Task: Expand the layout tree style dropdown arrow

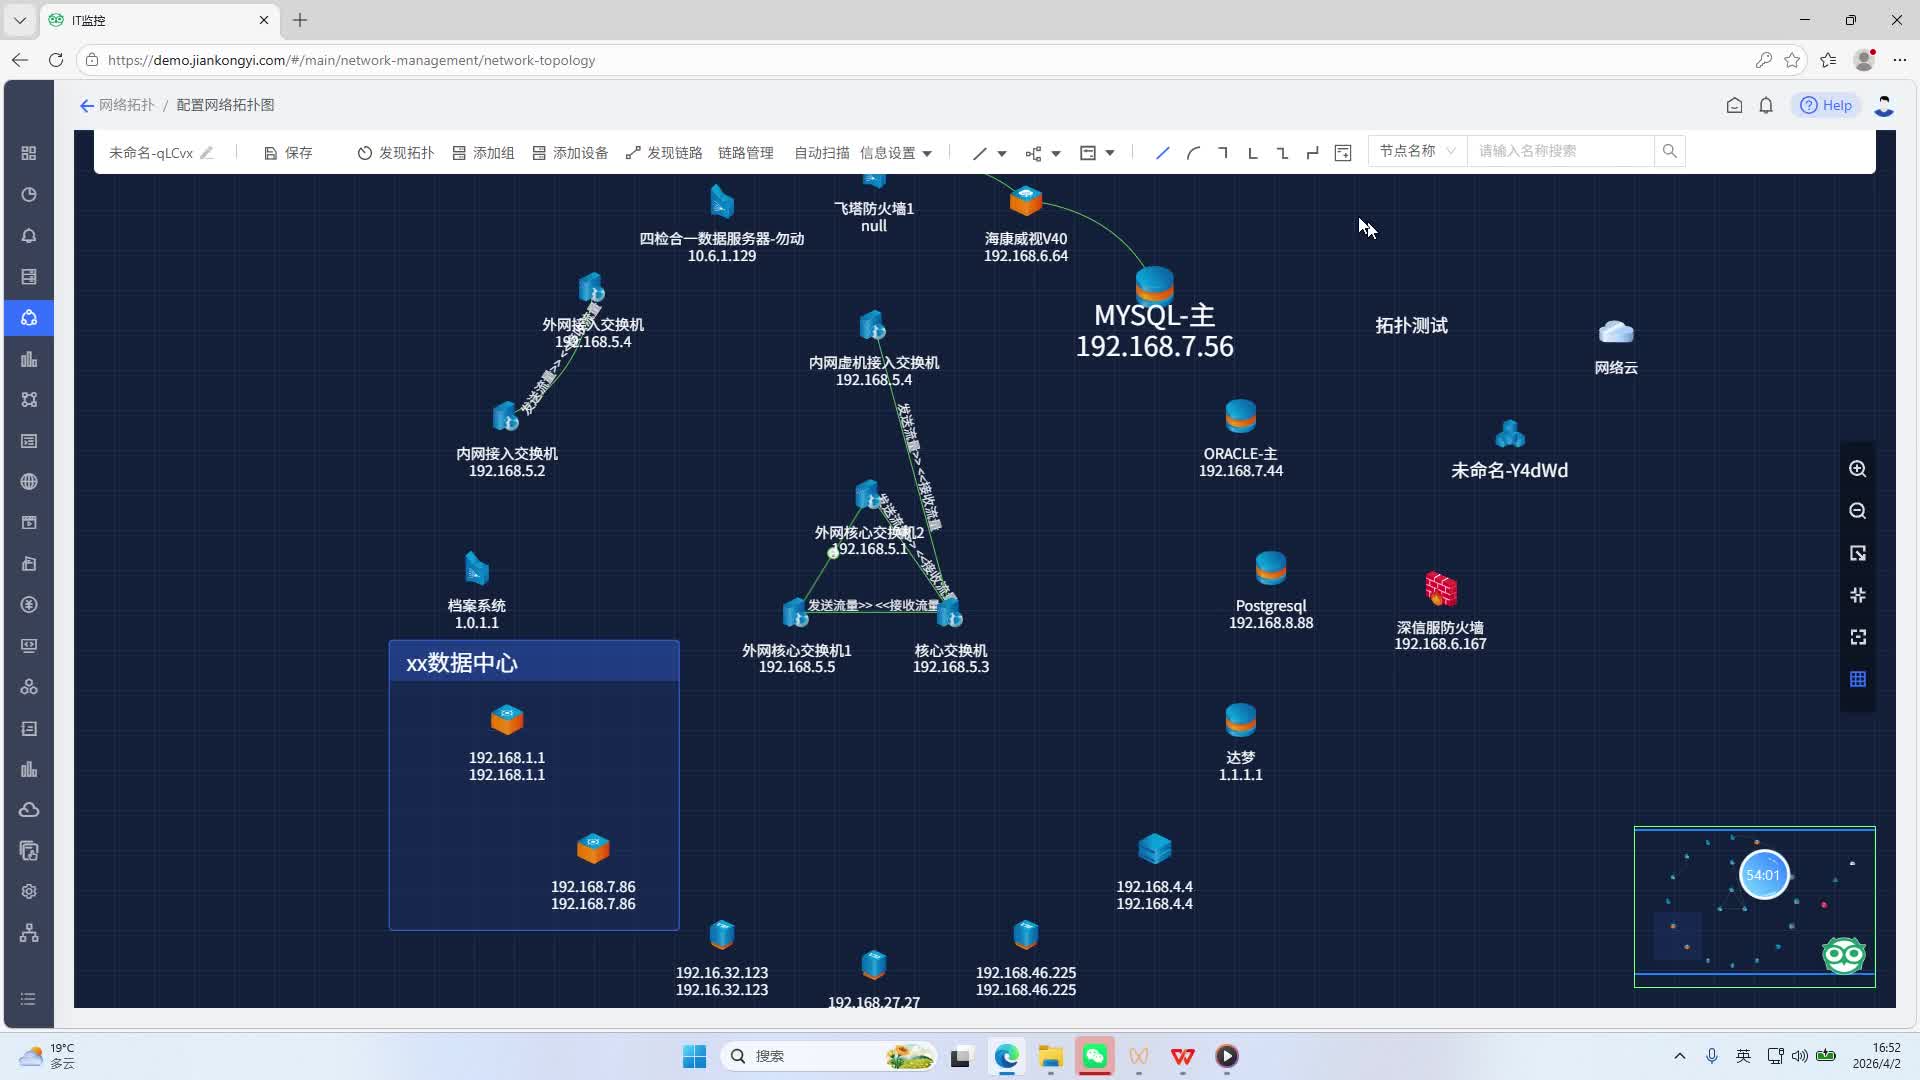Action: click(x=1056, y=154)
